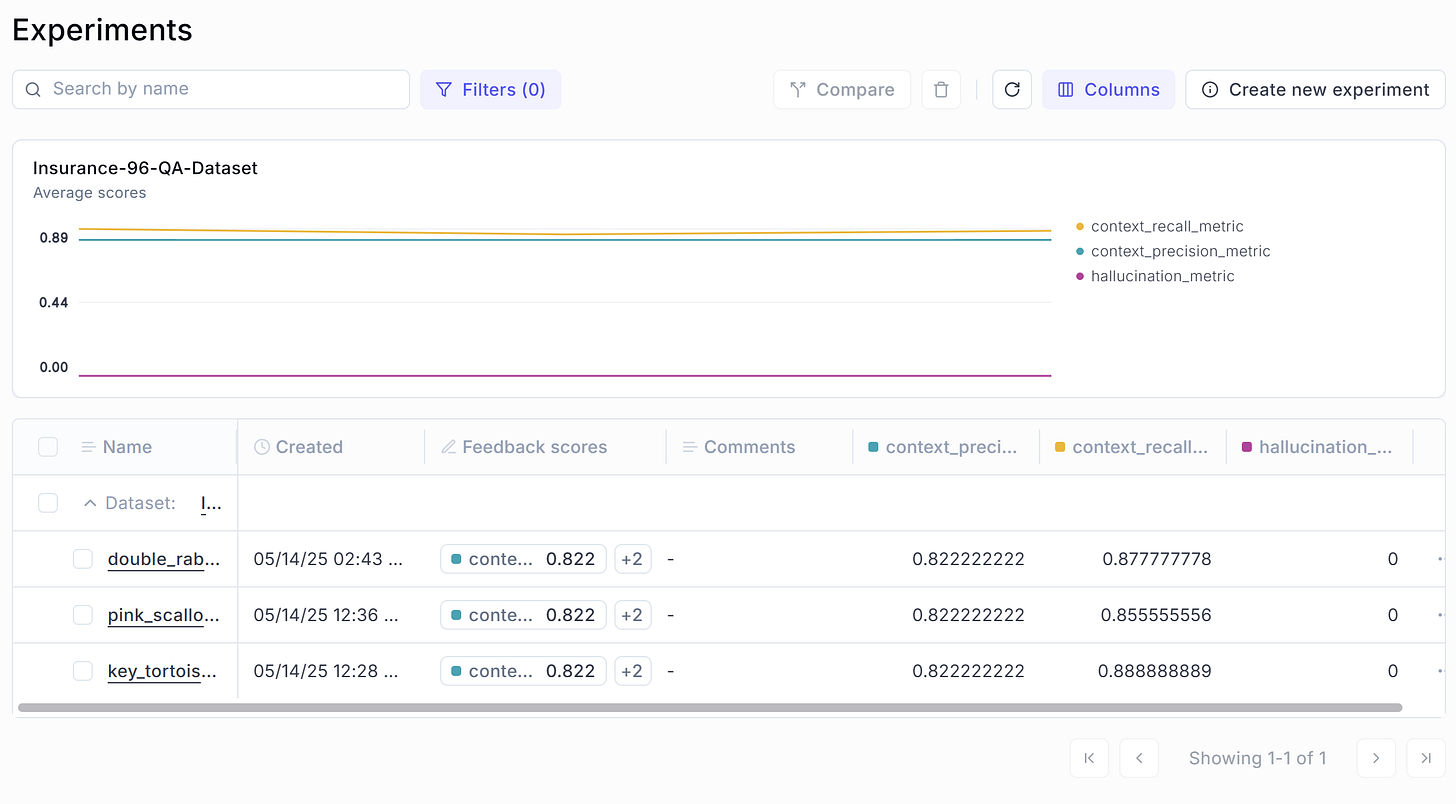
Task: Select checkbox for pink_scallo... experiment
Action: (83, 615)
